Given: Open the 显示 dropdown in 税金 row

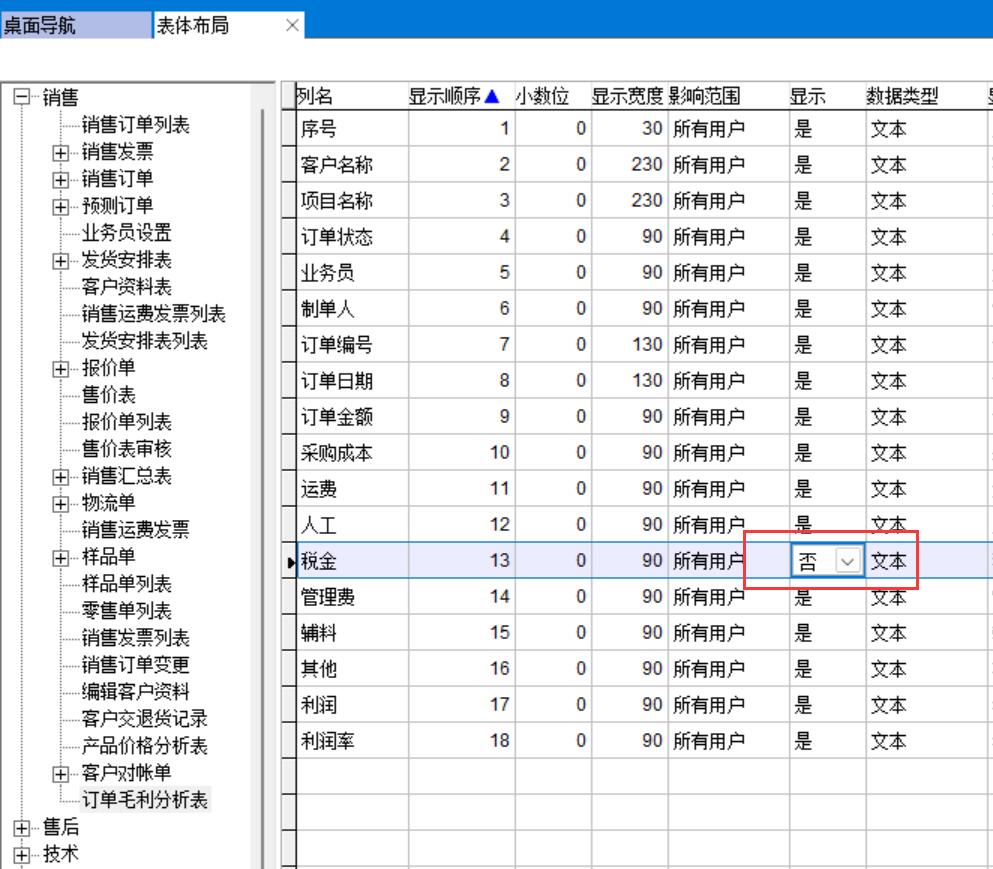Looking at the screenshot, I should point(848,562).
